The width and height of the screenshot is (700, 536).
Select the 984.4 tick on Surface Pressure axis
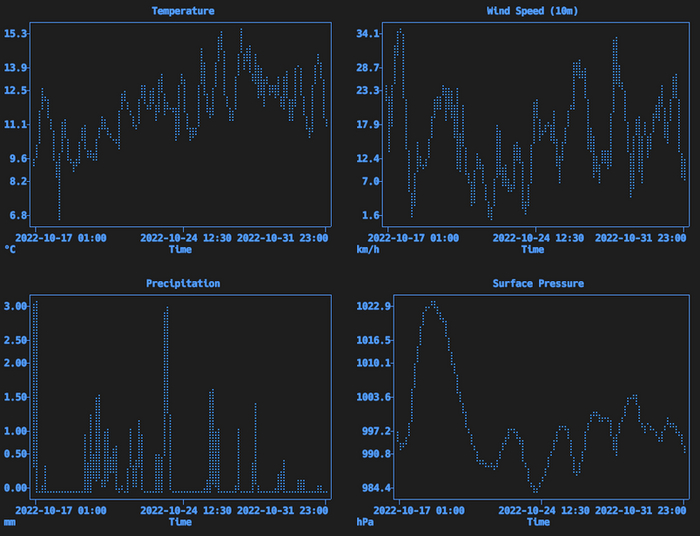[x=374, y=488]
